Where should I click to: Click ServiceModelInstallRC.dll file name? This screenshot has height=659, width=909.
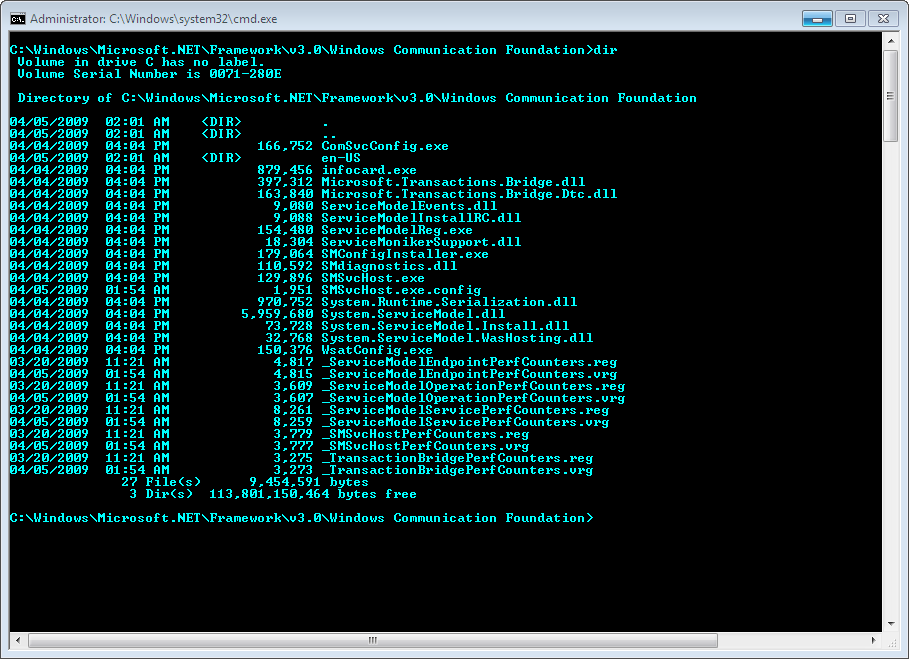click(x=421, y=218)
